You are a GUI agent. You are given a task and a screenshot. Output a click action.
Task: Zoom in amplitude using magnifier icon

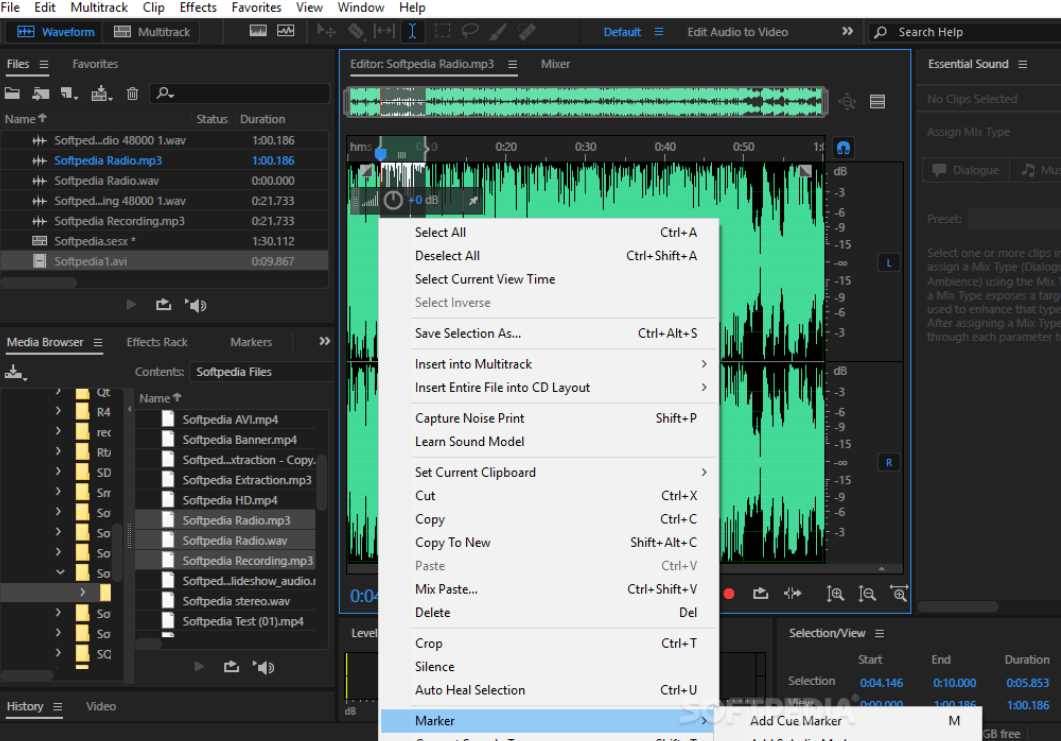pos(835,593)
